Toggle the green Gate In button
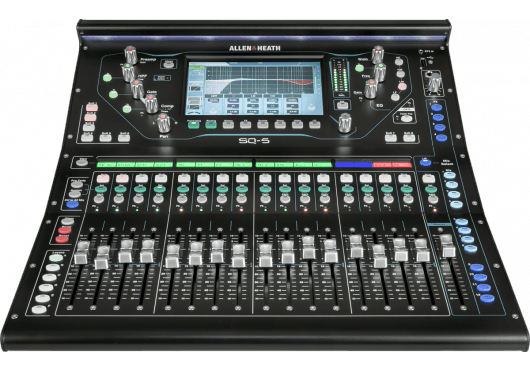The width and height of the screenshot is (530, 371). point(114,94)
